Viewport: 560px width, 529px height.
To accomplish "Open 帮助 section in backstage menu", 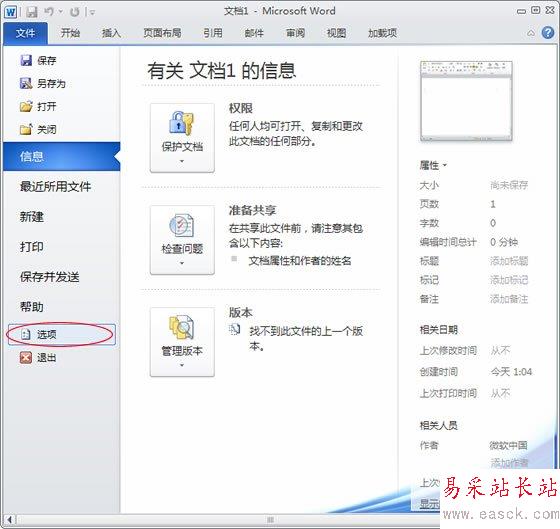I will click(x=32, y=307).
